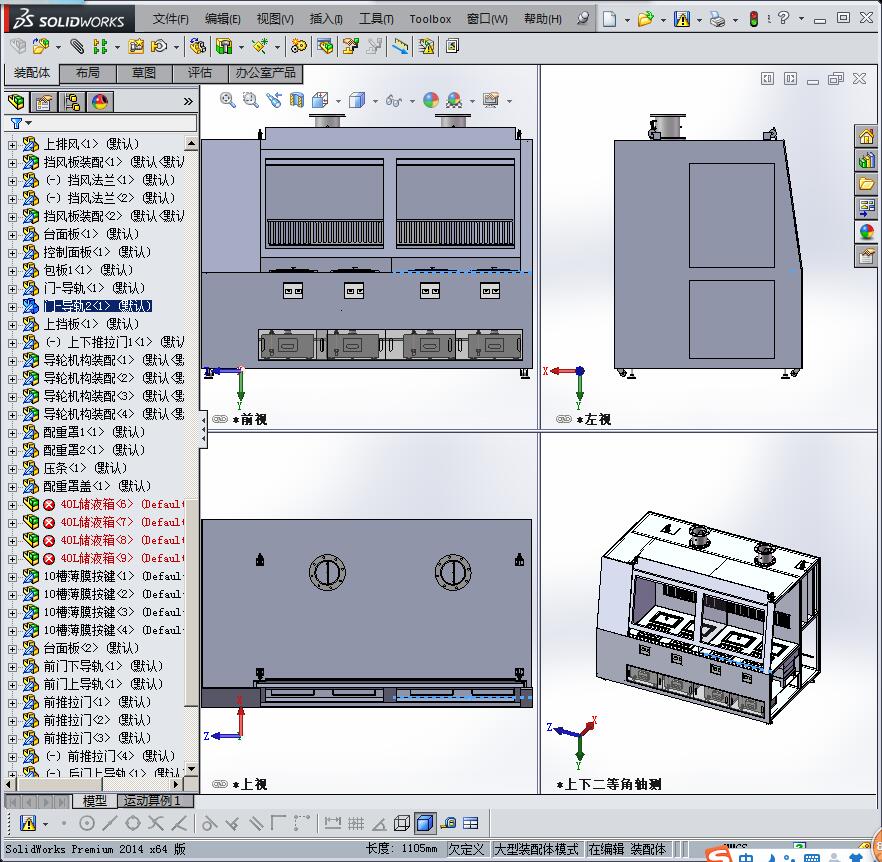882x862 pixels.
Task: Open SolidWorks Resources home icon in task pane
Action: (866, 137)
